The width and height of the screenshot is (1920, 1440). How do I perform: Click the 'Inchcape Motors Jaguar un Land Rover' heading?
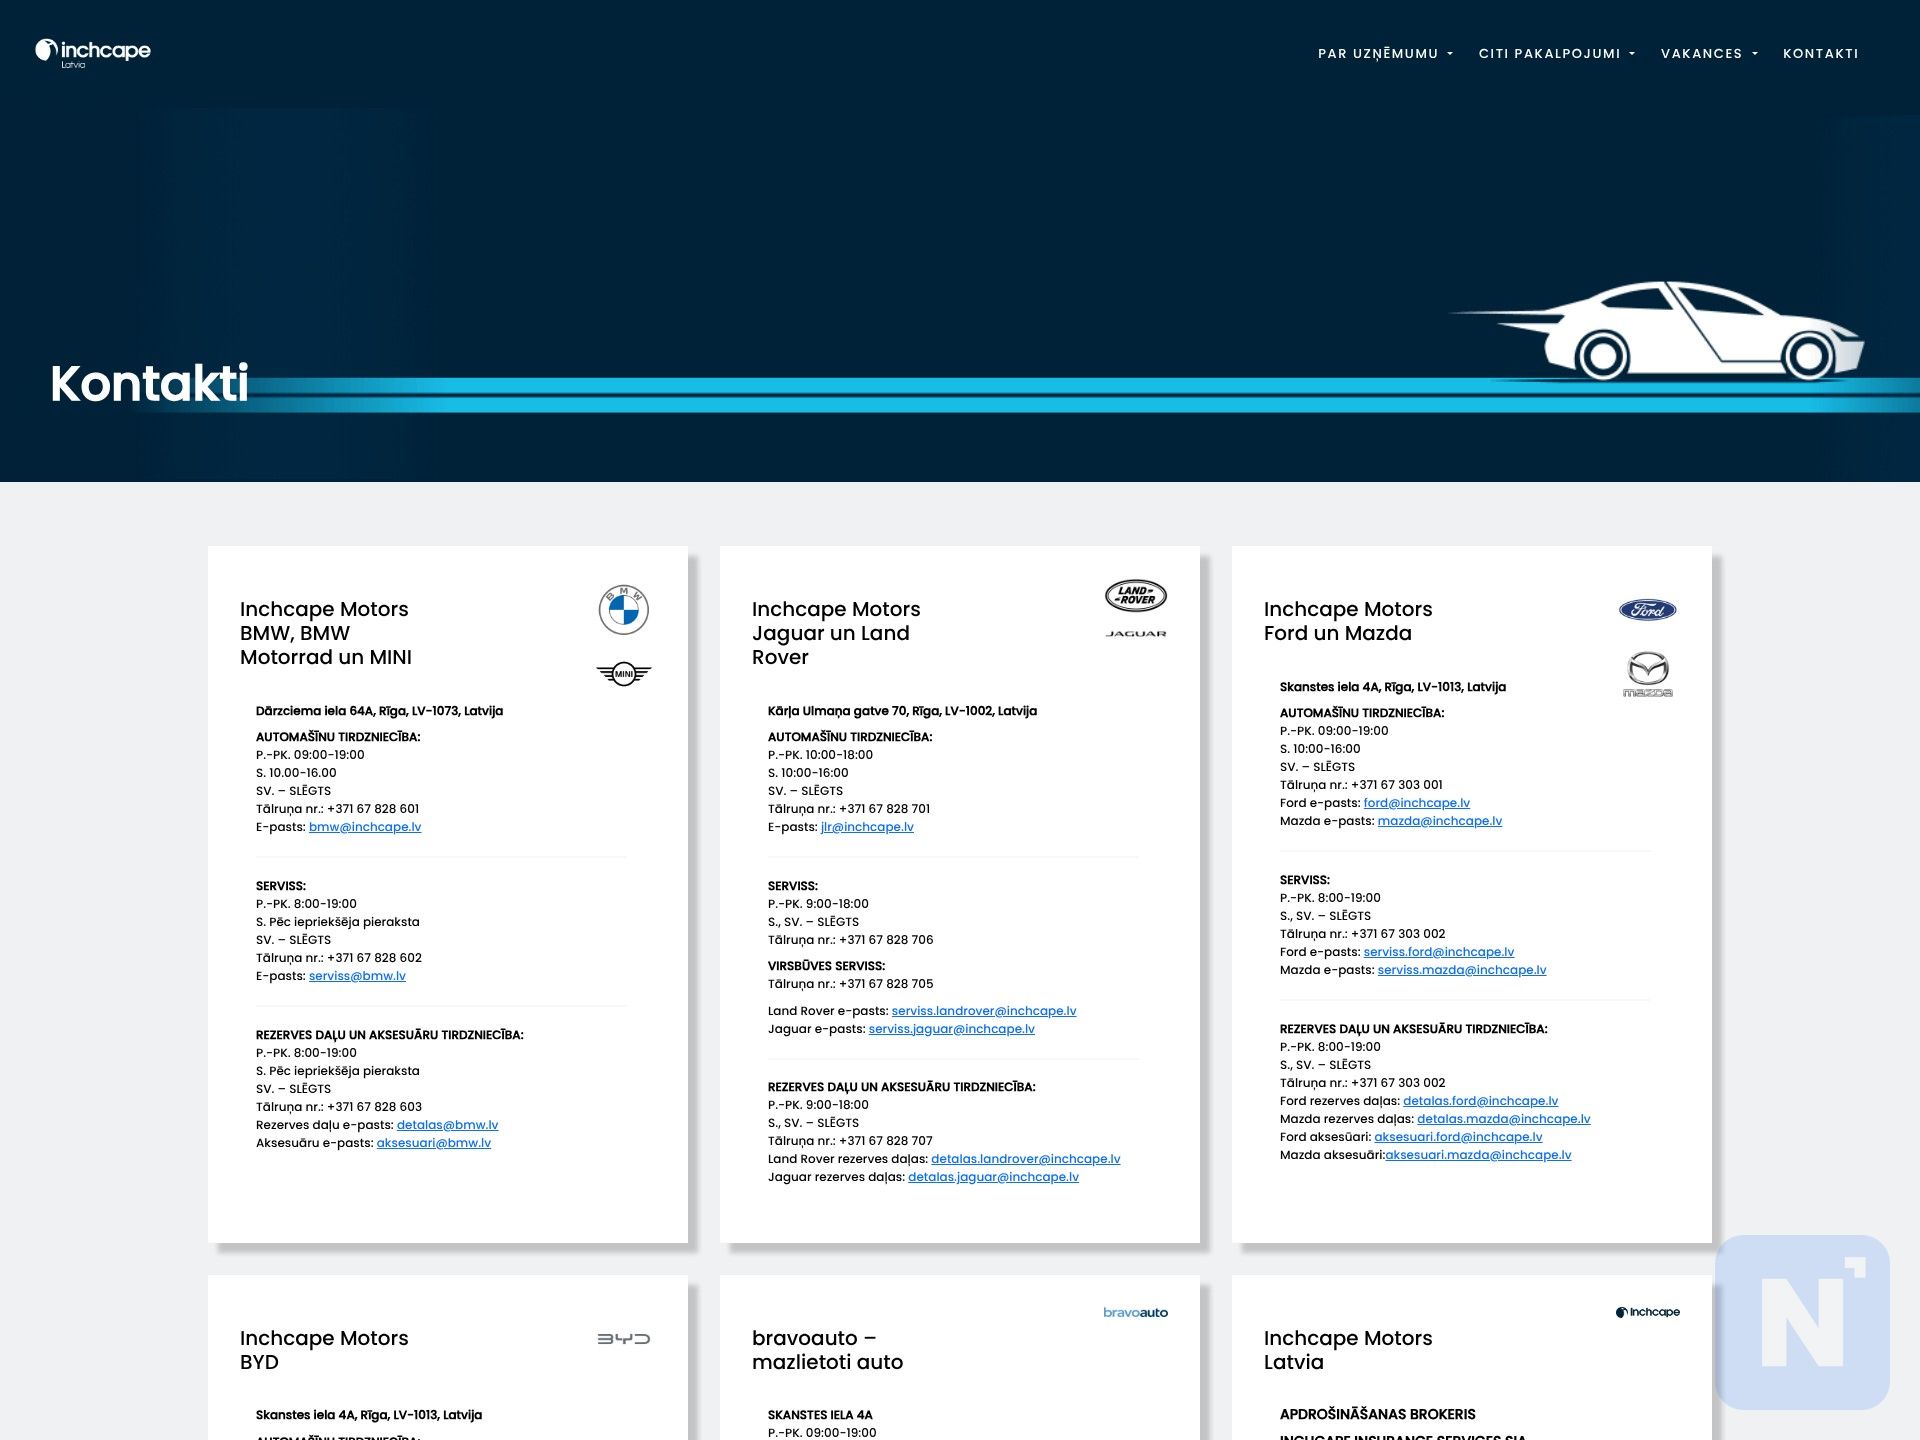click(x=836, y=634)
